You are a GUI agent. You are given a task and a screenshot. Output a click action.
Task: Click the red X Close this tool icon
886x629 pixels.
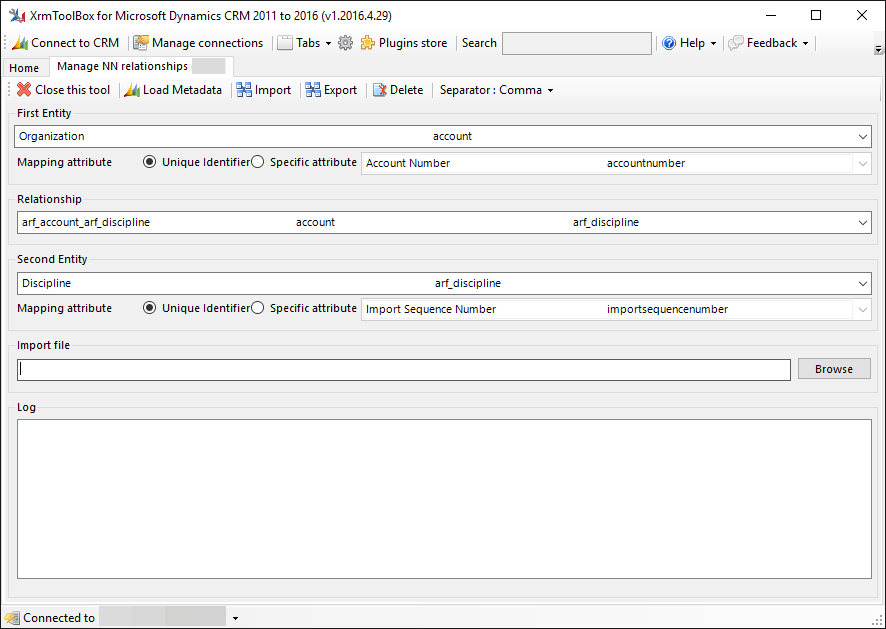24,89
